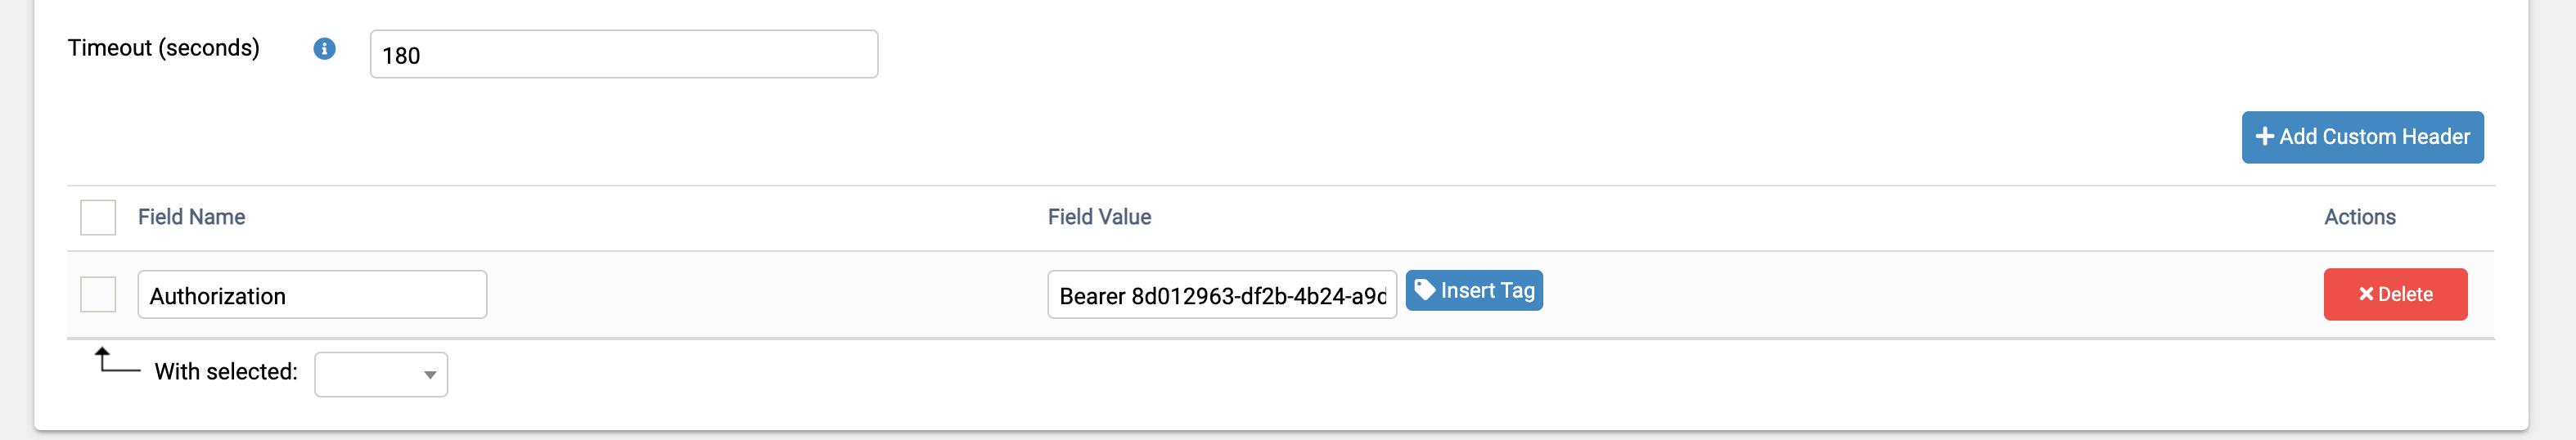Add a new custom header
2576x440 pixels.
2362,137
